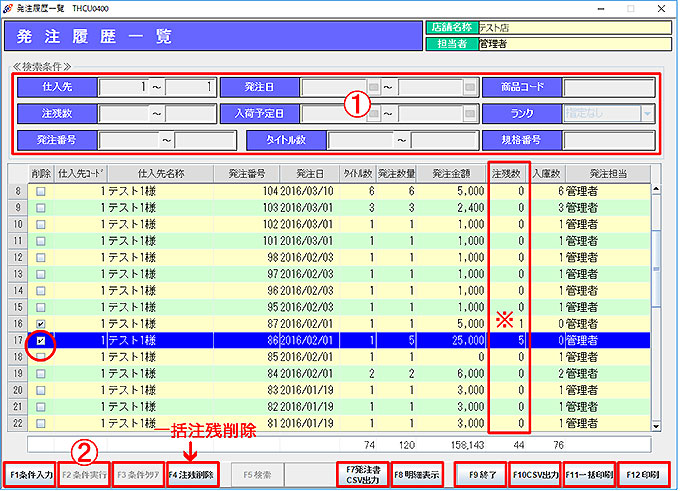The image size is (680, 491).
Task: Click the F12印刷 print button
Action: (x=645, y=473)
